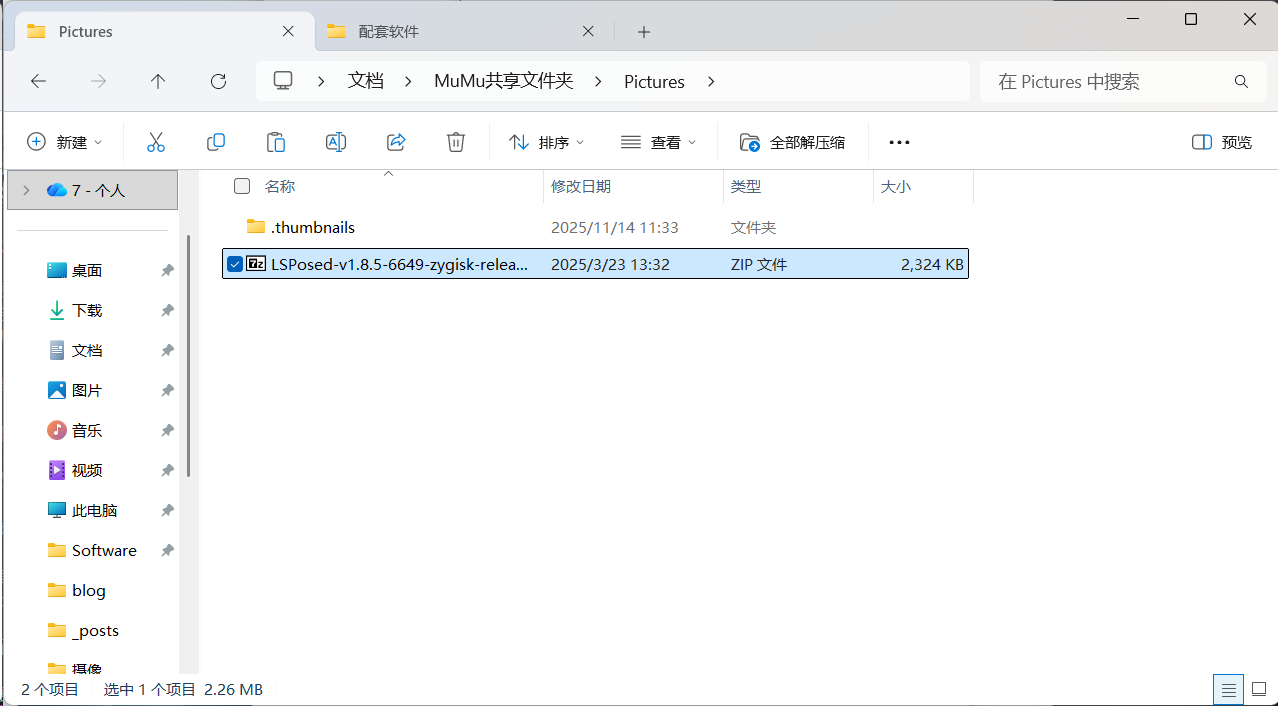
Task: Refresh the current folder view
Action: point(218,81)
